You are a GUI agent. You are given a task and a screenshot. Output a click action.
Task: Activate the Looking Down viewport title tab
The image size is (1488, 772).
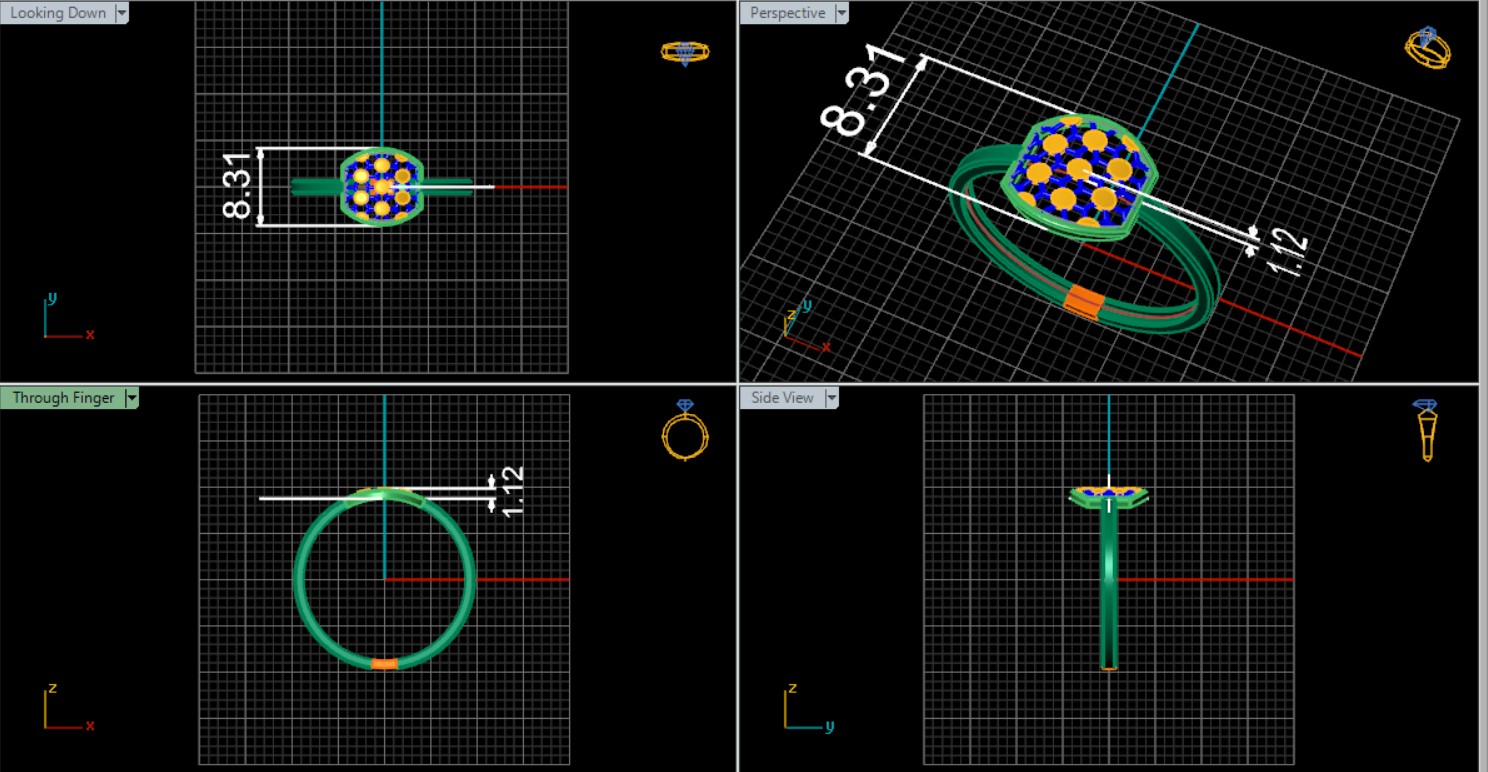coord(57,13)
